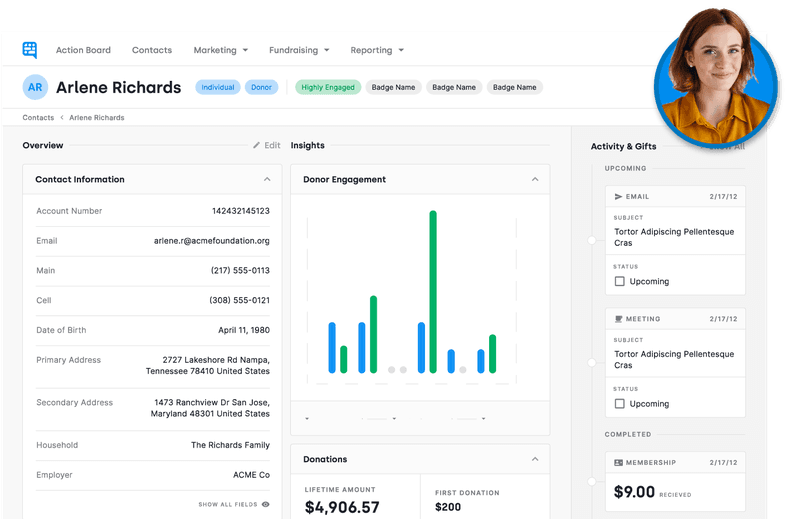Click the pencil Edit icon in Overview
This screenshot has width=800, height=519.
point(257,145)
